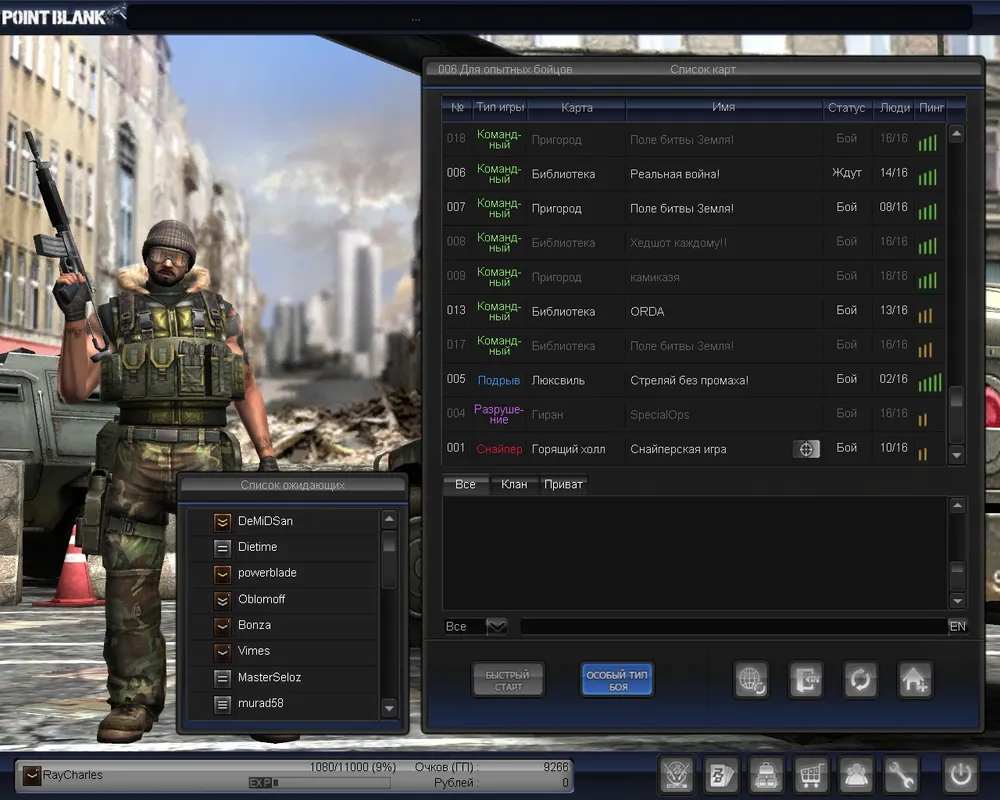Viewport: 1000px width, 800px height.
Task: Click the power exit button
Action: pyautogui.click(x=960, y=774)
